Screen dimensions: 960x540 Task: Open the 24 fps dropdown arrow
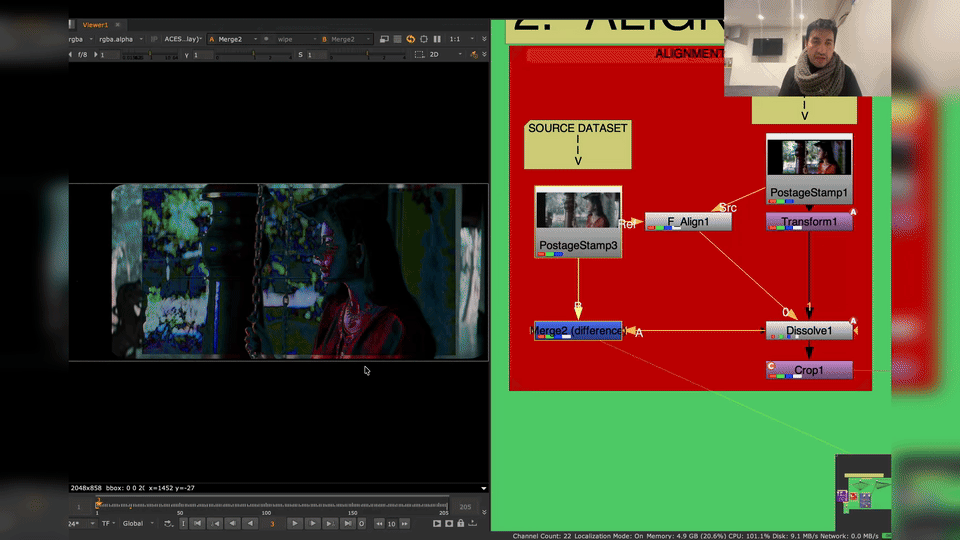point(92,524)
